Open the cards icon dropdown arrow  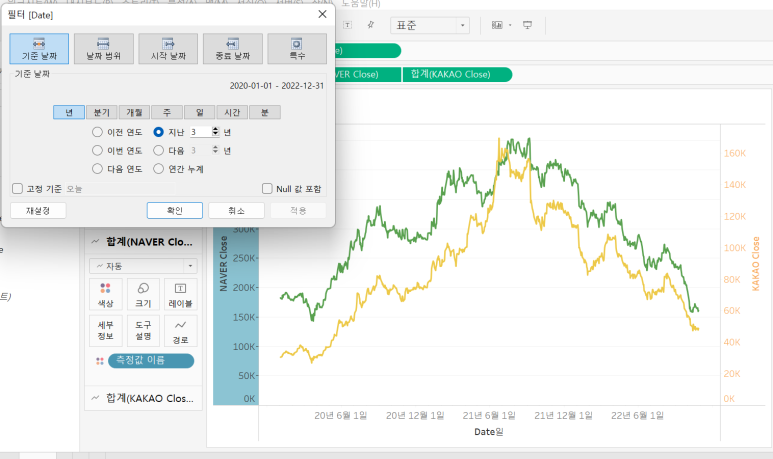point(510,25)
